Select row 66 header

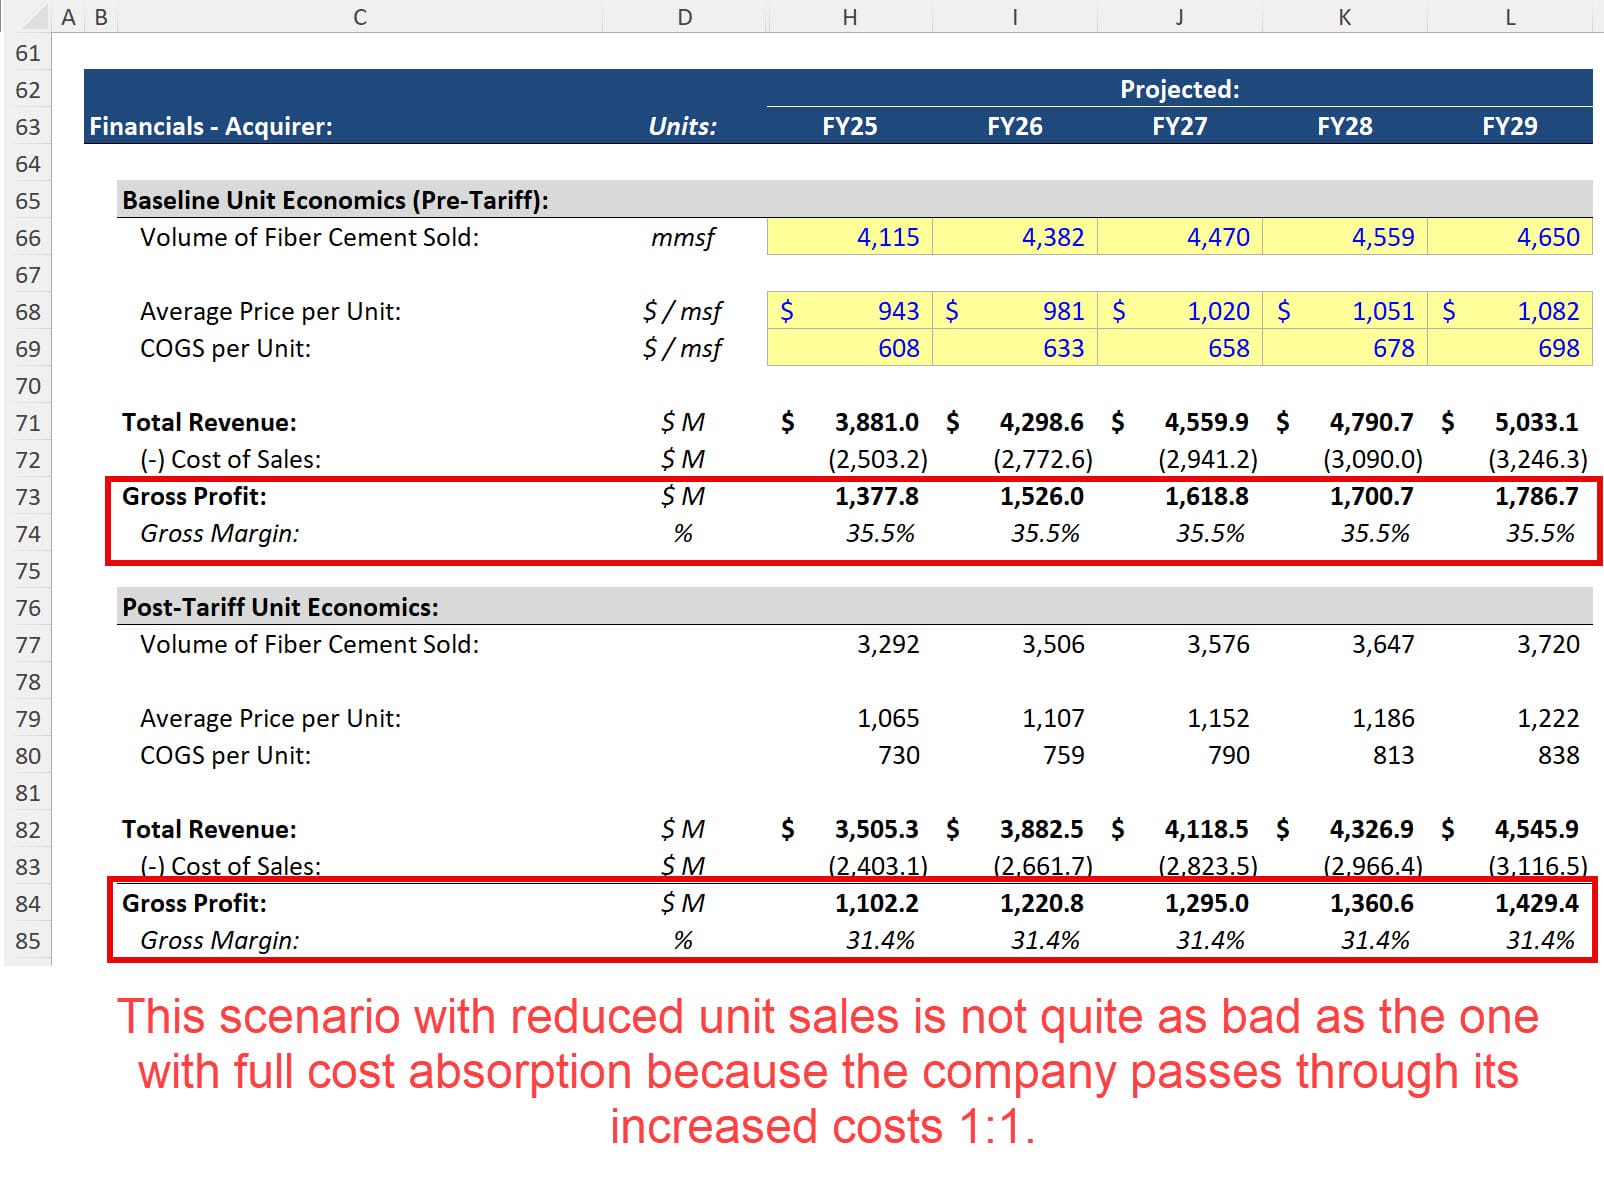pos(29,238)
